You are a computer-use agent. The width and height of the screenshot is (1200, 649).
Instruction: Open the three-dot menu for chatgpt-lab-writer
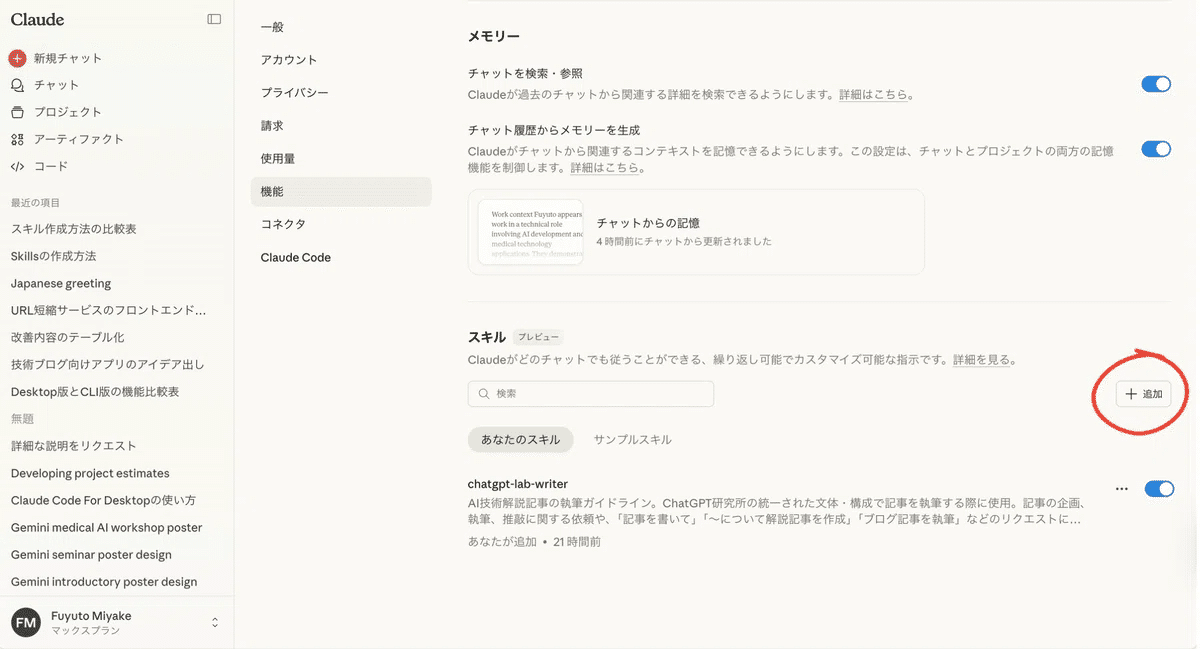coord(1121,489)
